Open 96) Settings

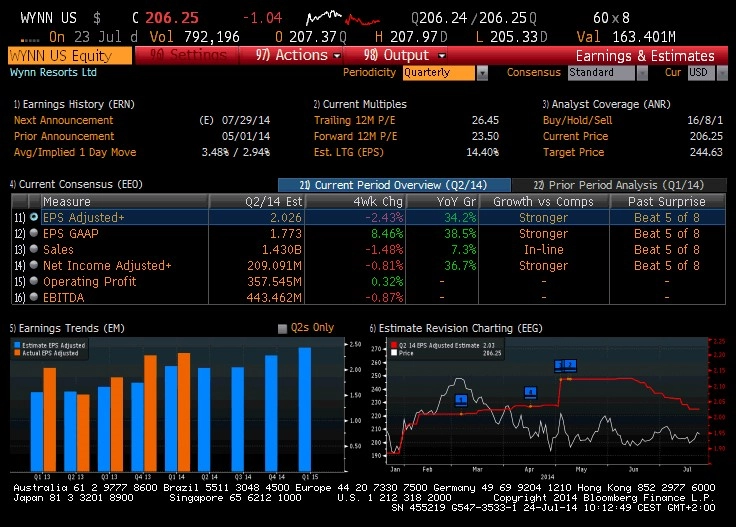(187, 55)
